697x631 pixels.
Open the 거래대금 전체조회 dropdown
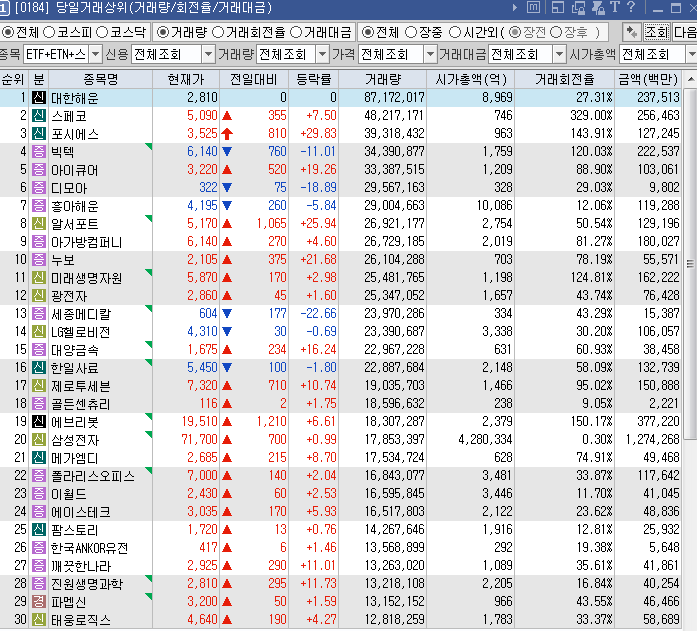[559, 55]
